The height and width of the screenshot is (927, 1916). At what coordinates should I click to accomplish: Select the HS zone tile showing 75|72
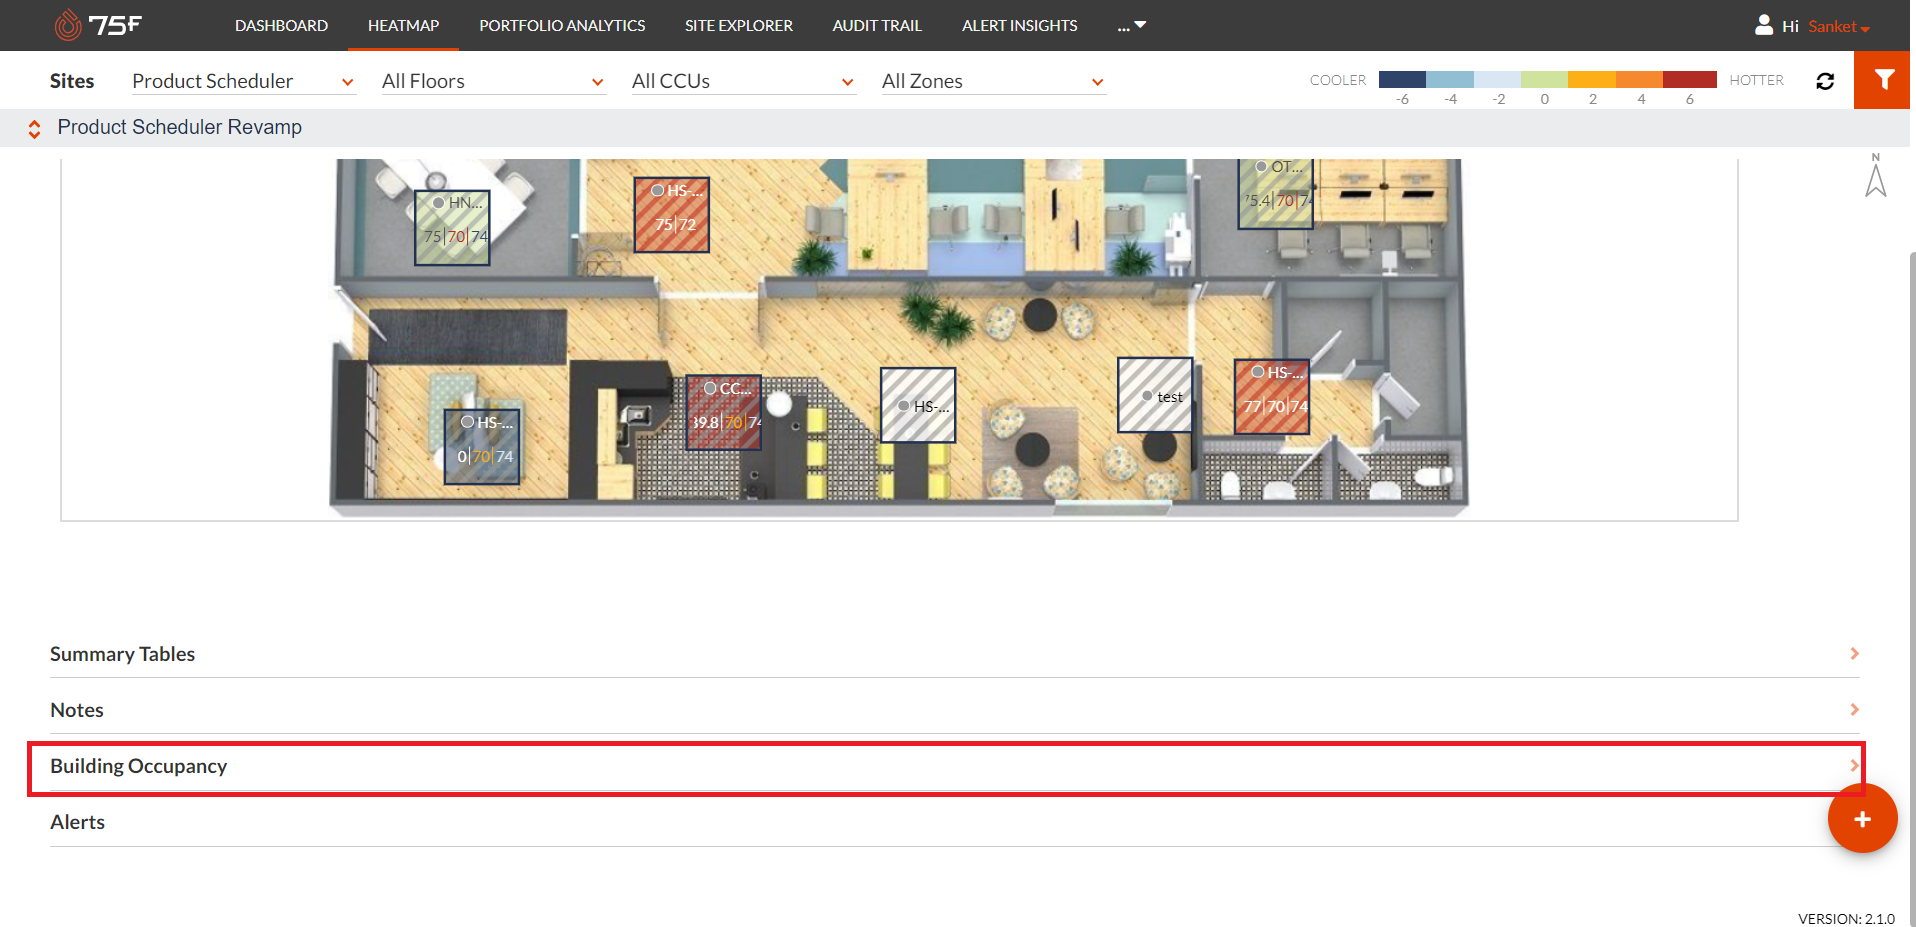pos(672,215)
